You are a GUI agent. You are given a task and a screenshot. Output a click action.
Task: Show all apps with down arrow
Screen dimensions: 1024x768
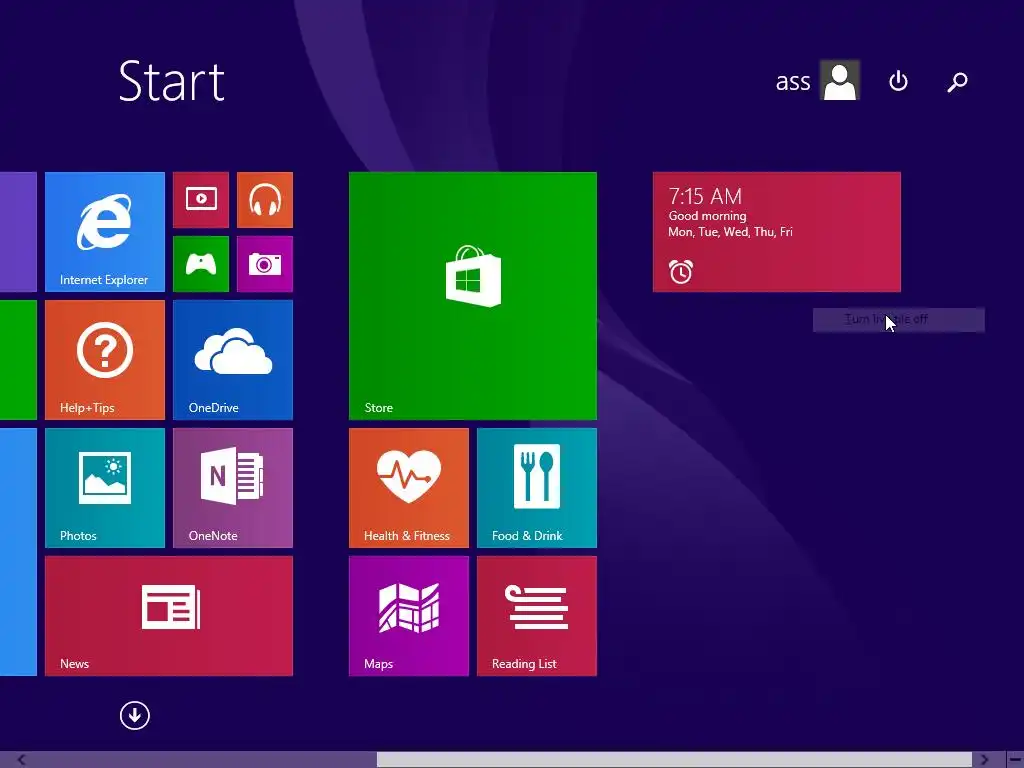[x=135, y=715]
